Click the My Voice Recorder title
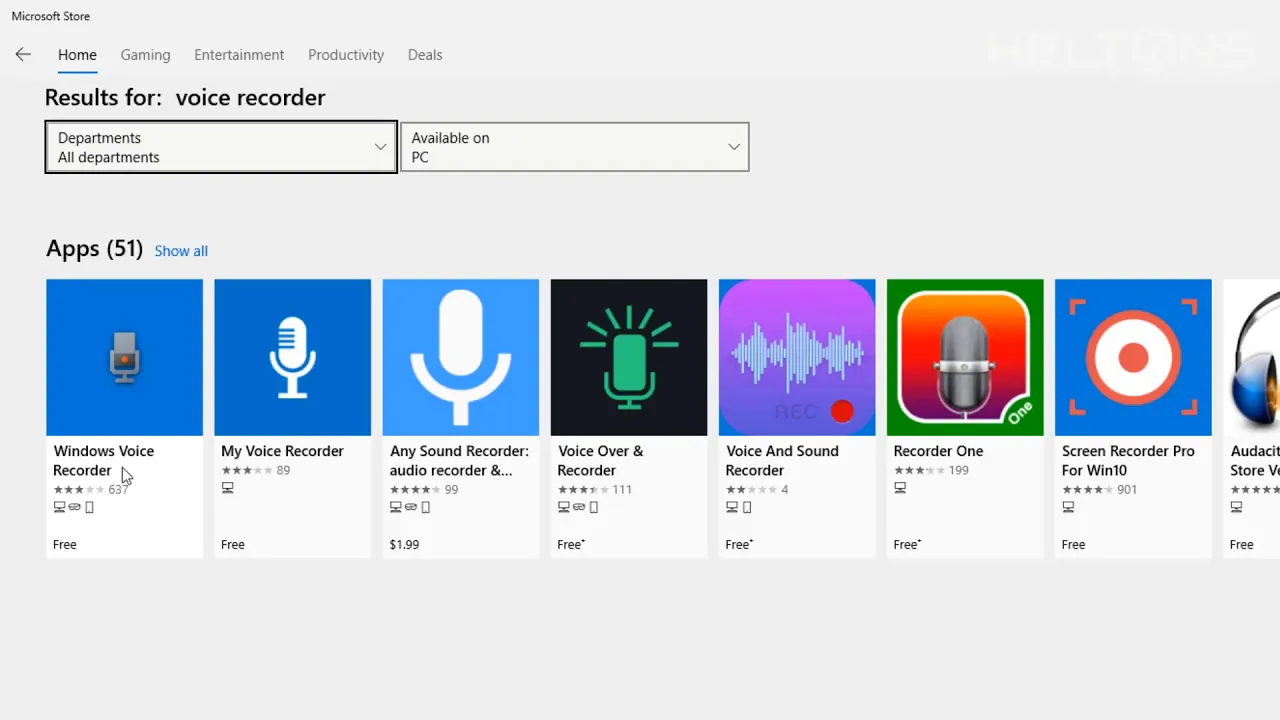This screenshot has height=720, width=1280. point(282,451)
